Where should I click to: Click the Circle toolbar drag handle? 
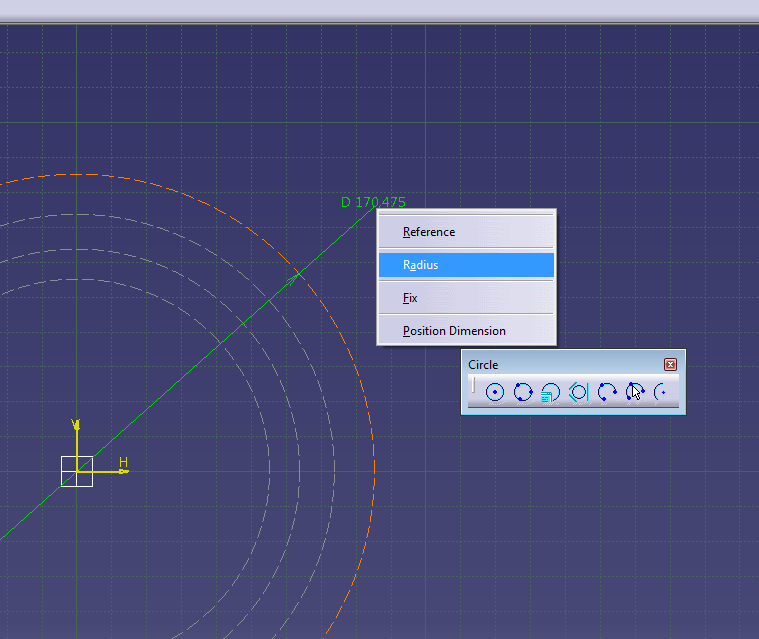coord(474,386)
